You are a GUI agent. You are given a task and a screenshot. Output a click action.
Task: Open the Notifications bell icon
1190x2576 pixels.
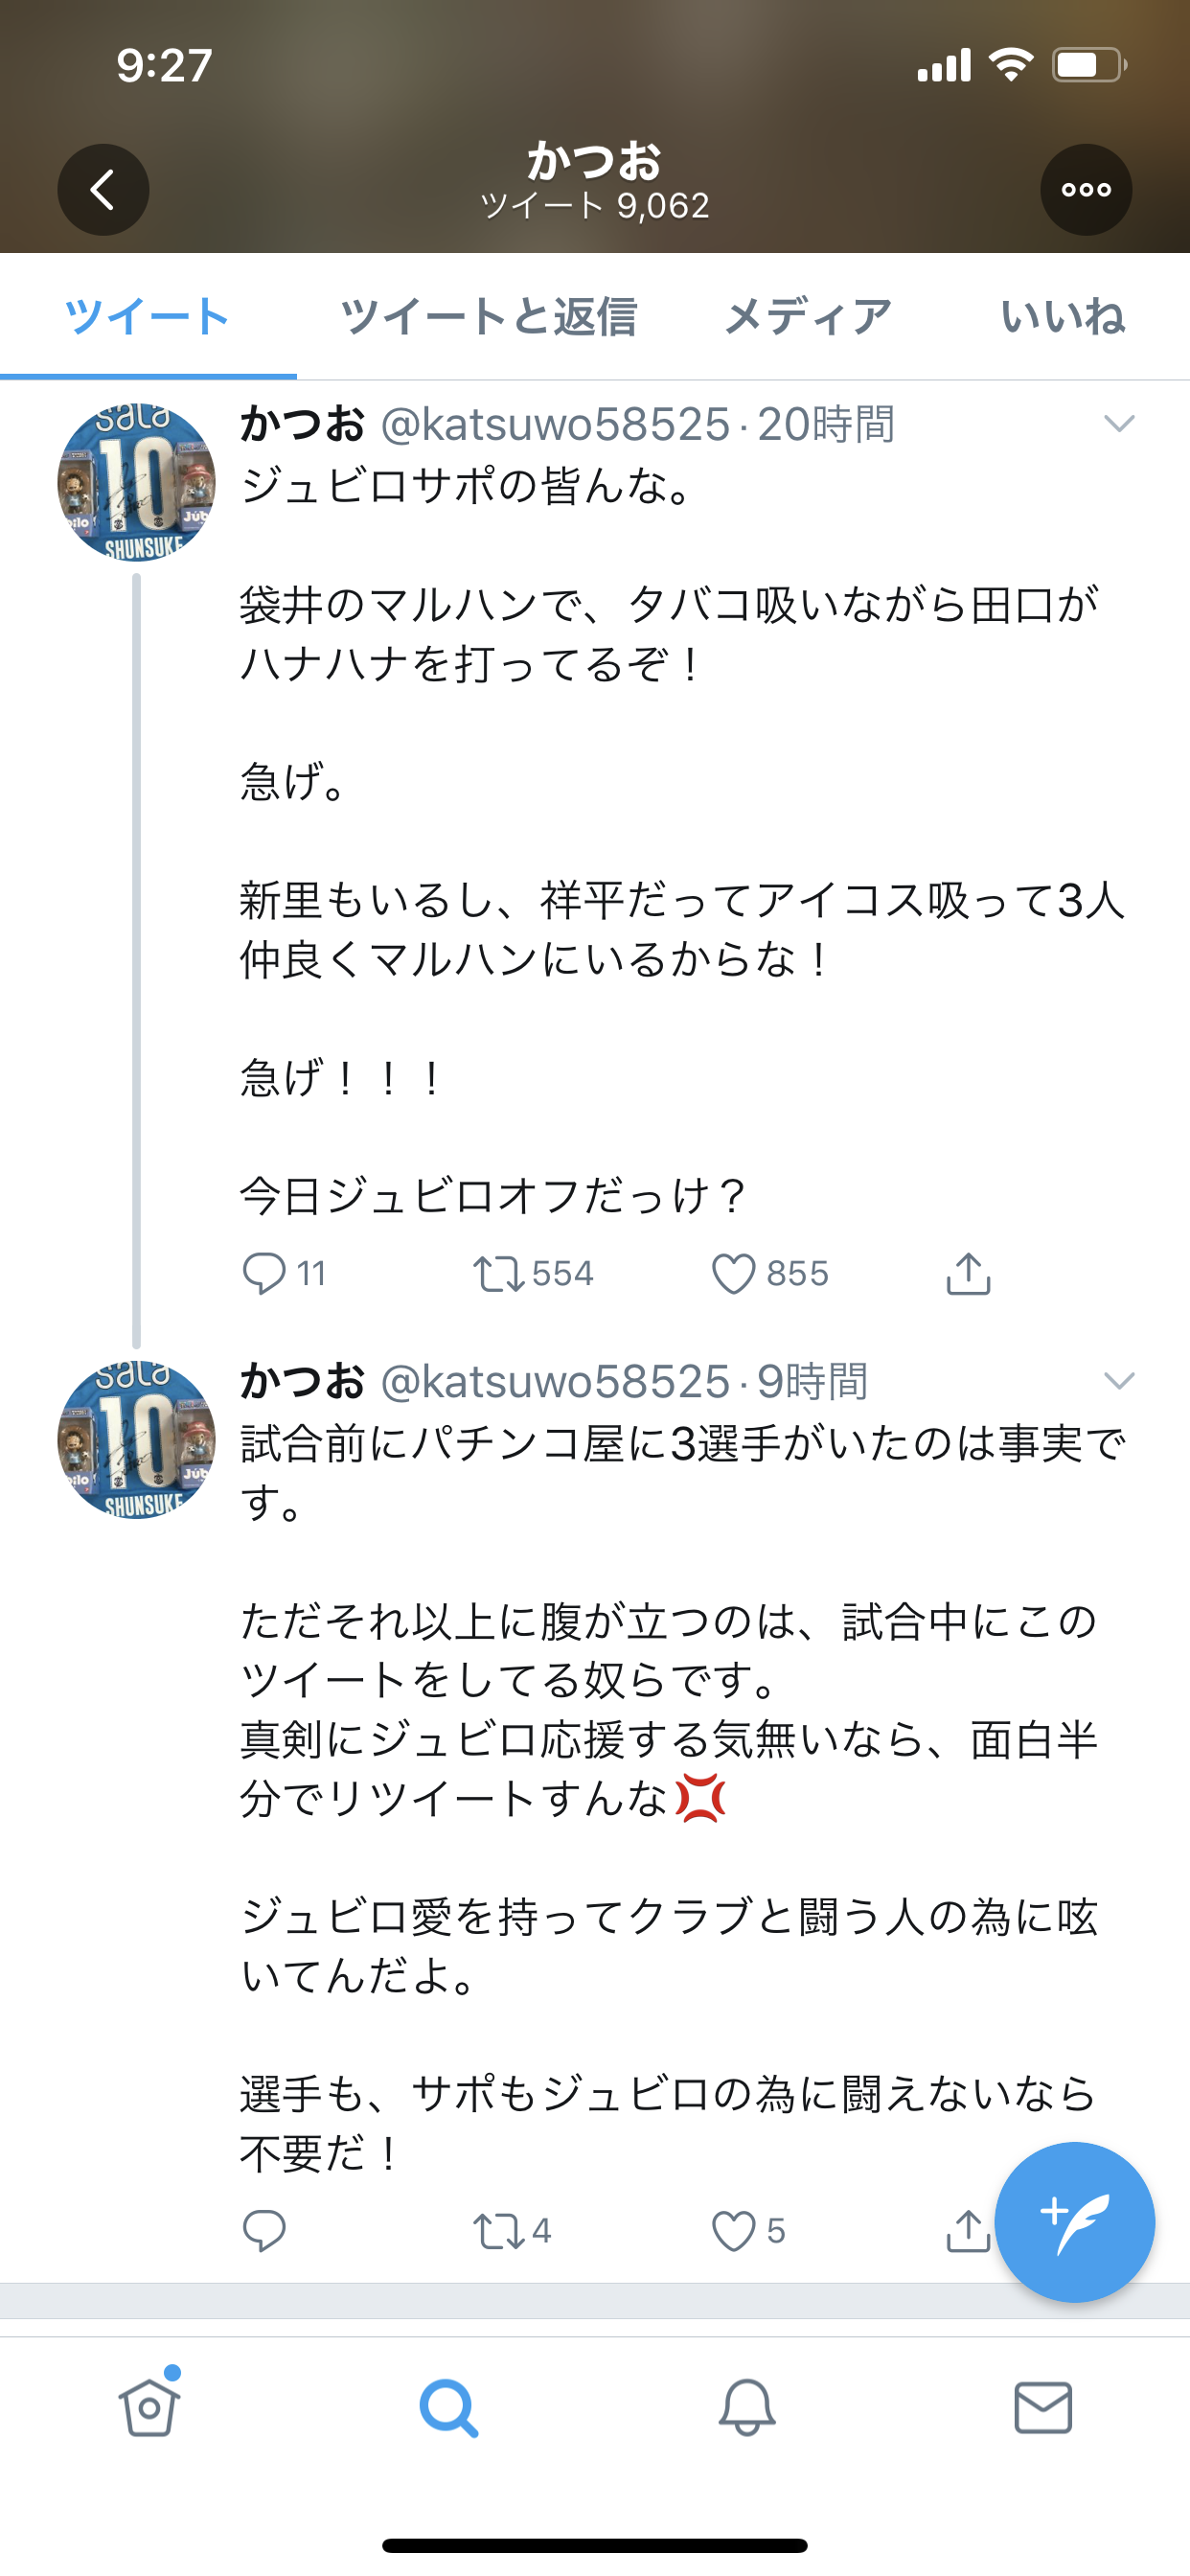point(747,2406)
